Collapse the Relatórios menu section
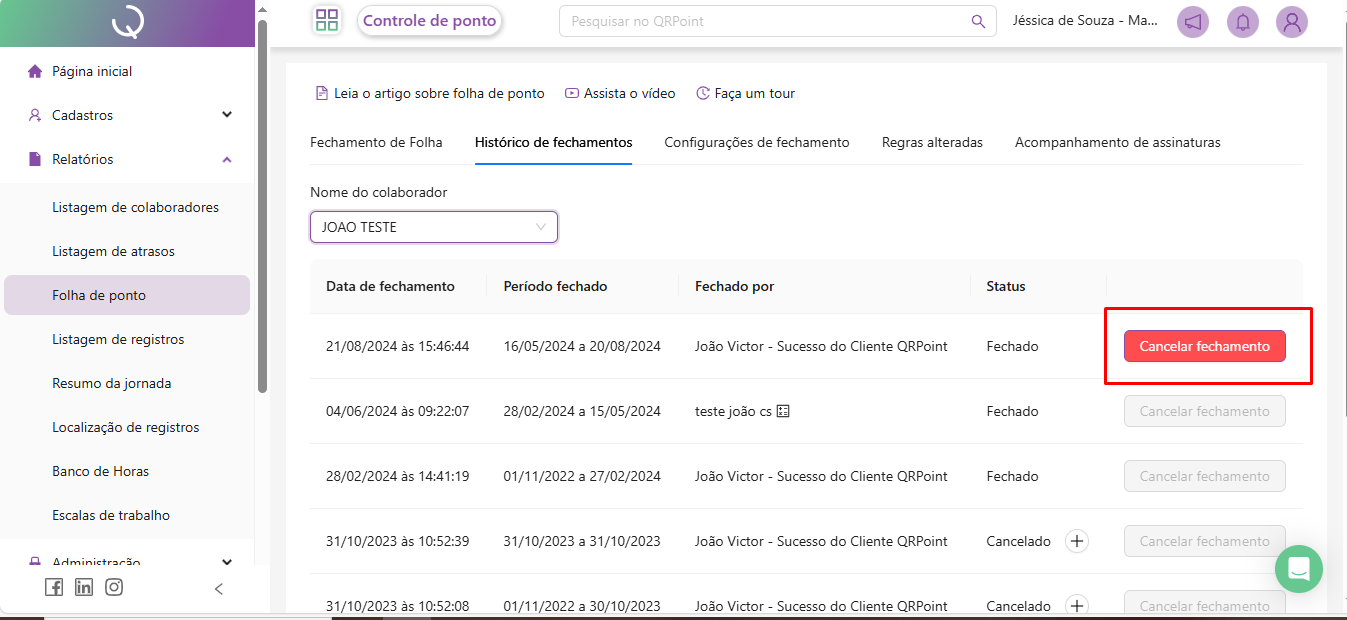The image size is (1347, 620). pos(227,159)
